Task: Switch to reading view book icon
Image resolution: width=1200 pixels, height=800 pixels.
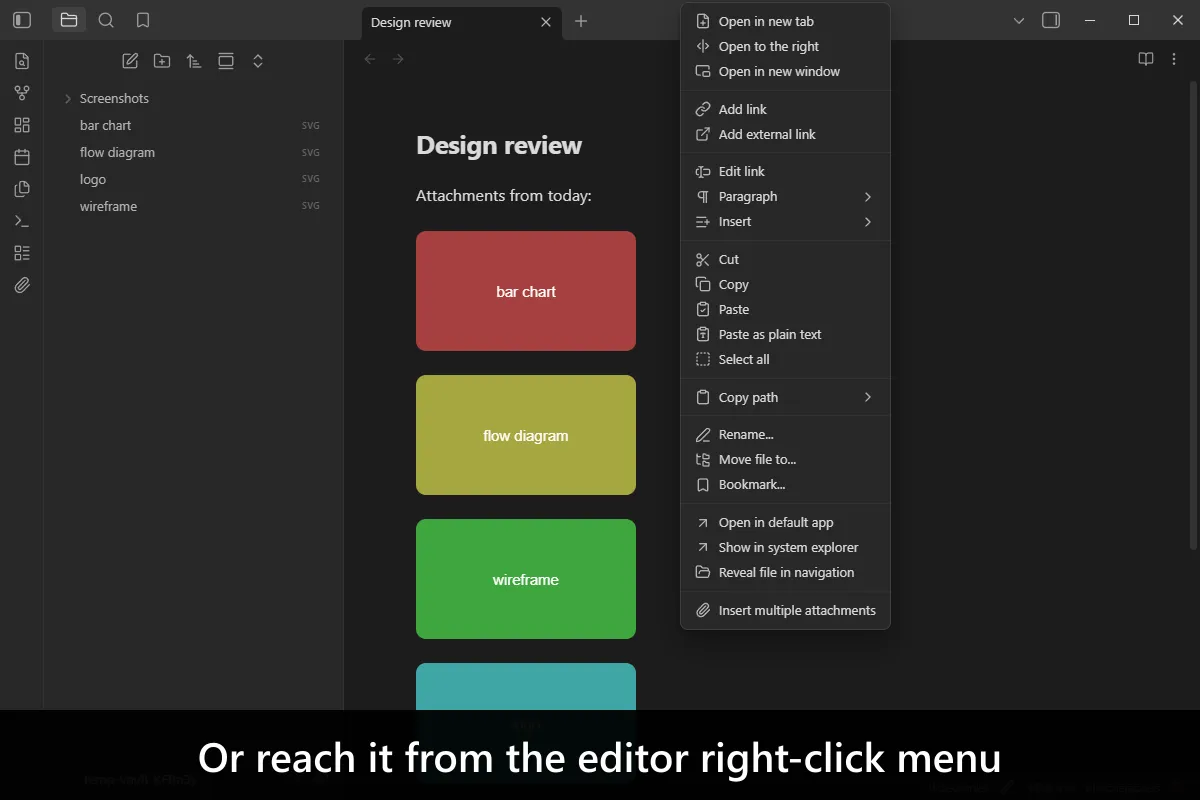Action: 1146,59
